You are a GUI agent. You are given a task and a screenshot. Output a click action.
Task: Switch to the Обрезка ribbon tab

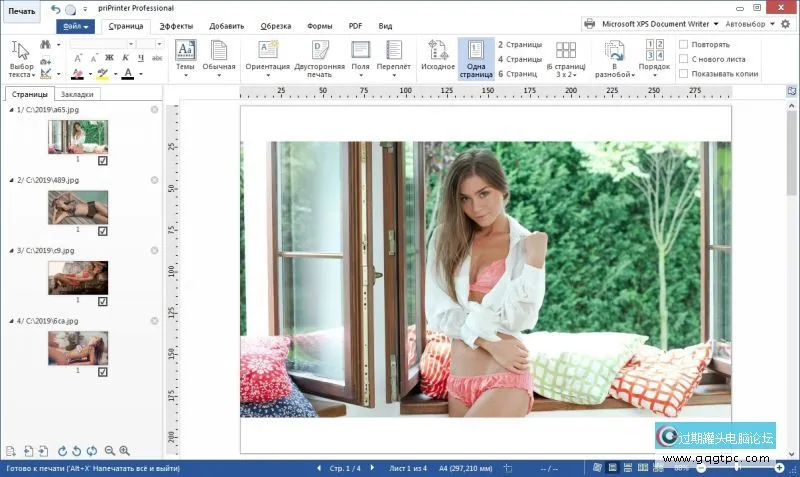(276, 26)
